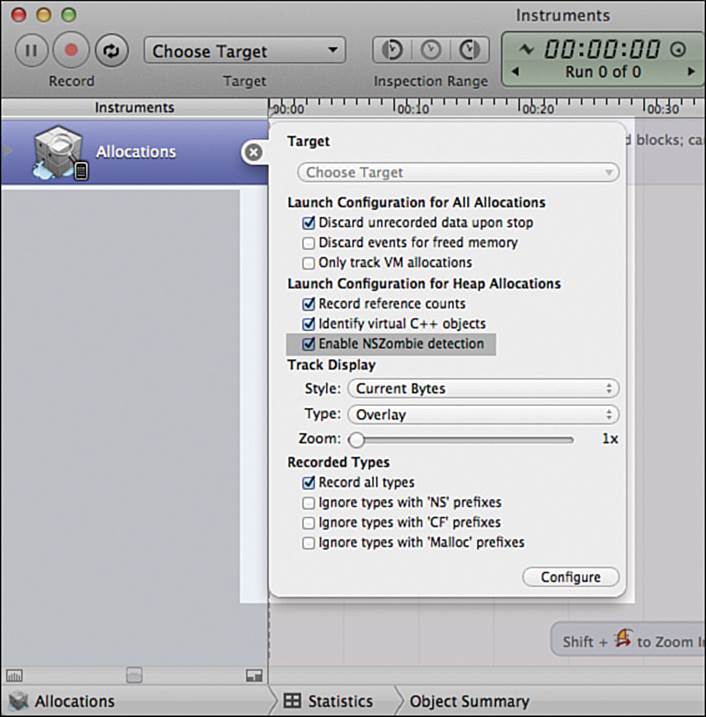Select Allocations in the bottom navigation bar
Viewport: 706px width, 717px height.
click(75, 701)
